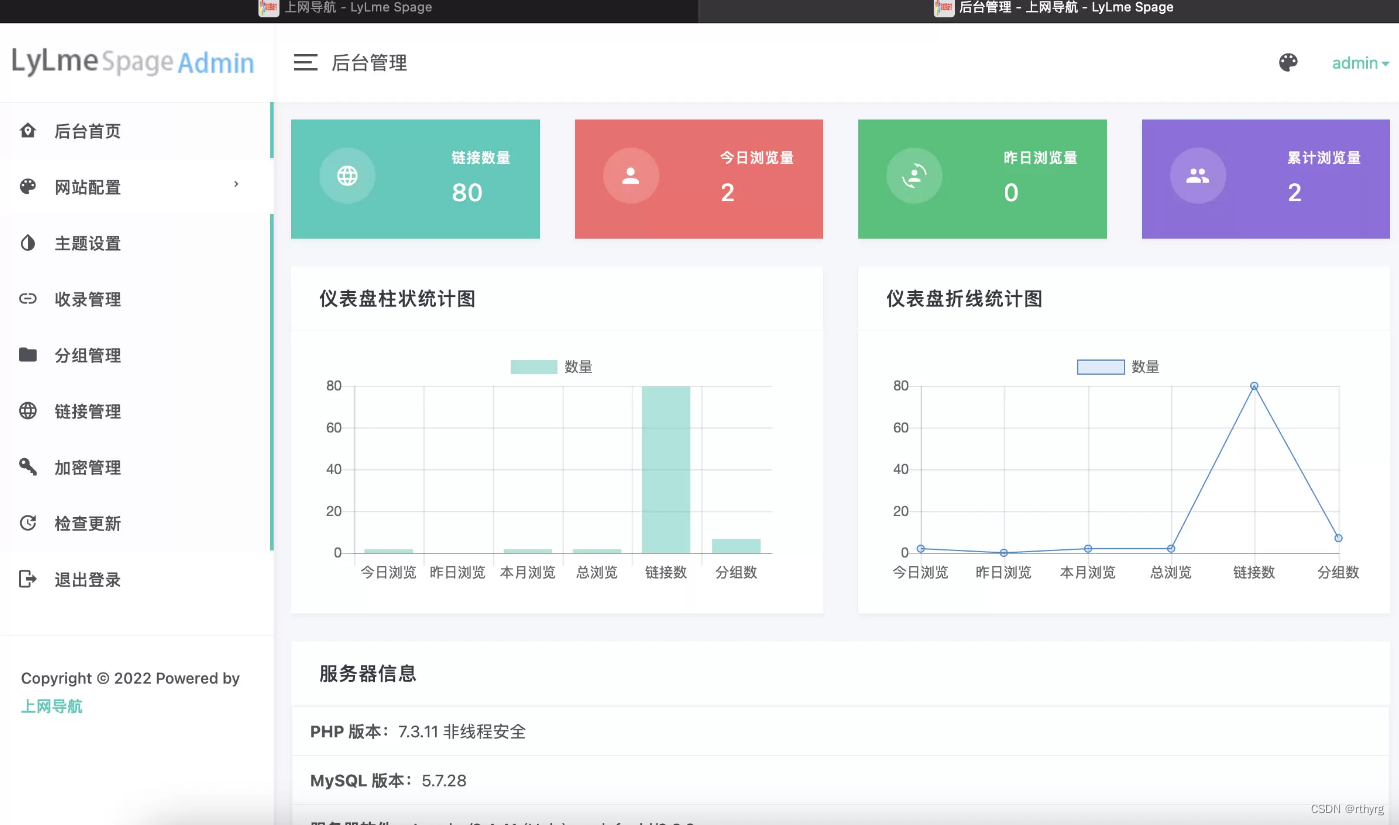Click the Copyright © 2022 Powered by text
This screenshot has width=1399, height=825.
[130, 678]
